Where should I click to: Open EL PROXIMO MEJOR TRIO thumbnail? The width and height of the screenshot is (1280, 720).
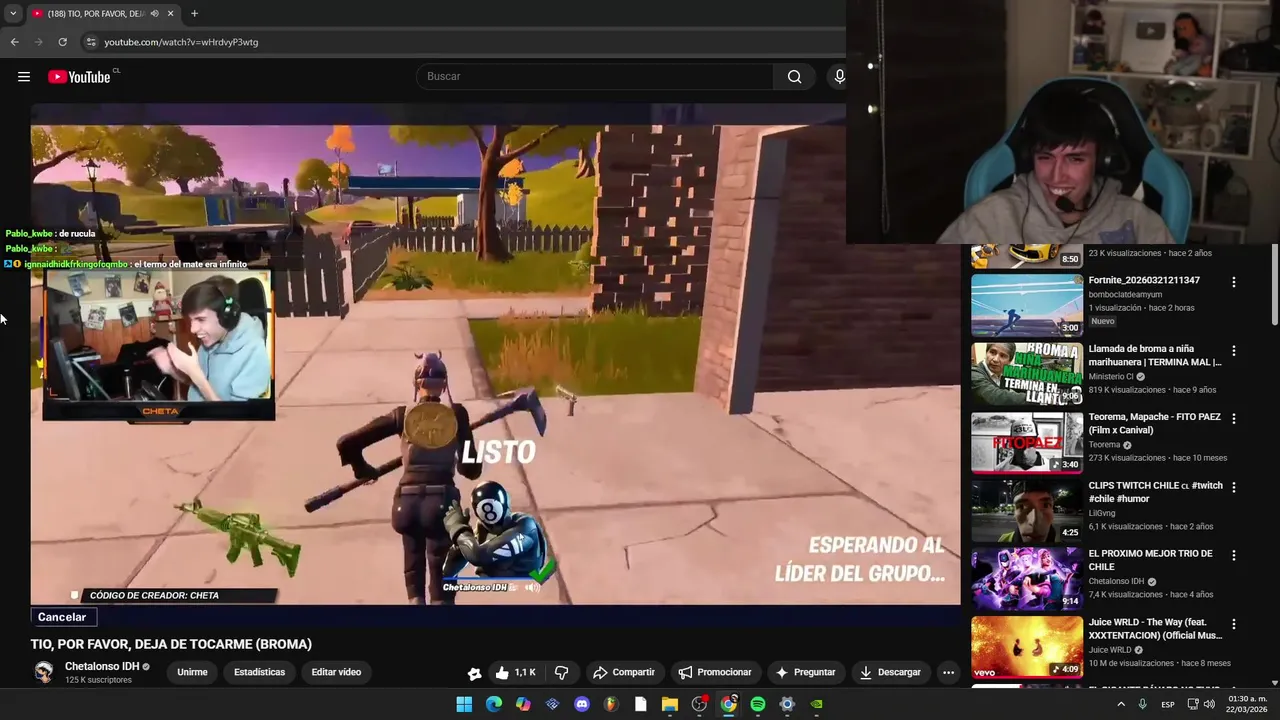click(1027, 579)
